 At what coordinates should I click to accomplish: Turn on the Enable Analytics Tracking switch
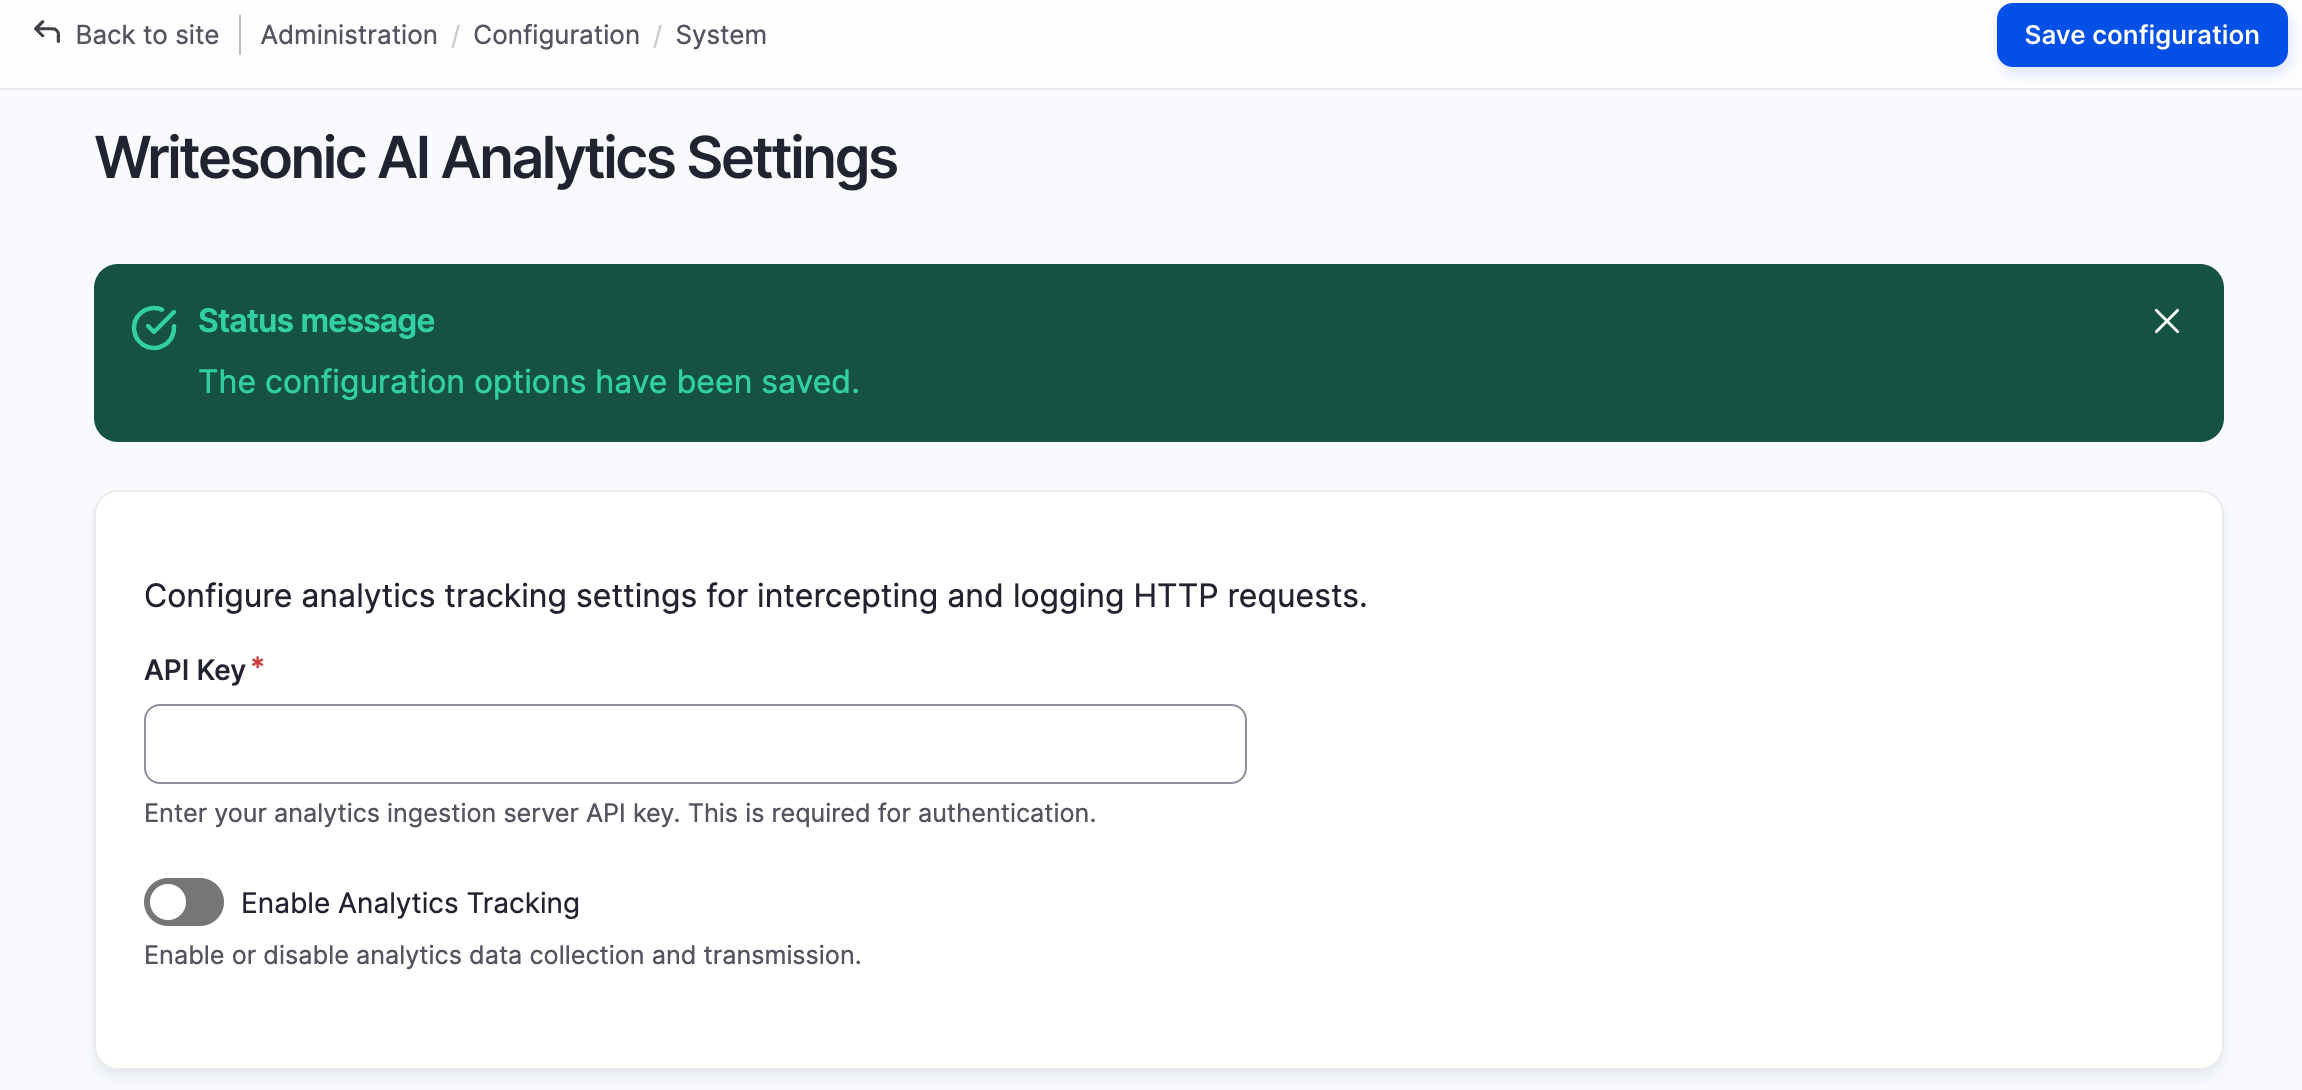184,902
